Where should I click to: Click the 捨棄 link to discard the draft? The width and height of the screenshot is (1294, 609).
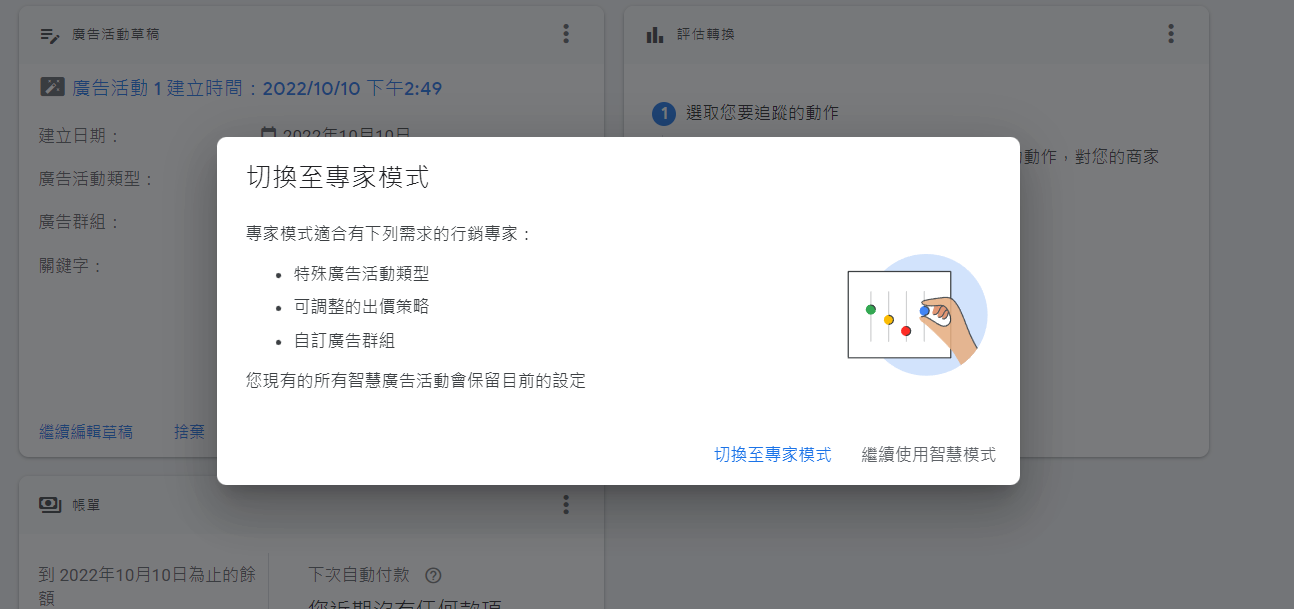click(x=189, y=432)
